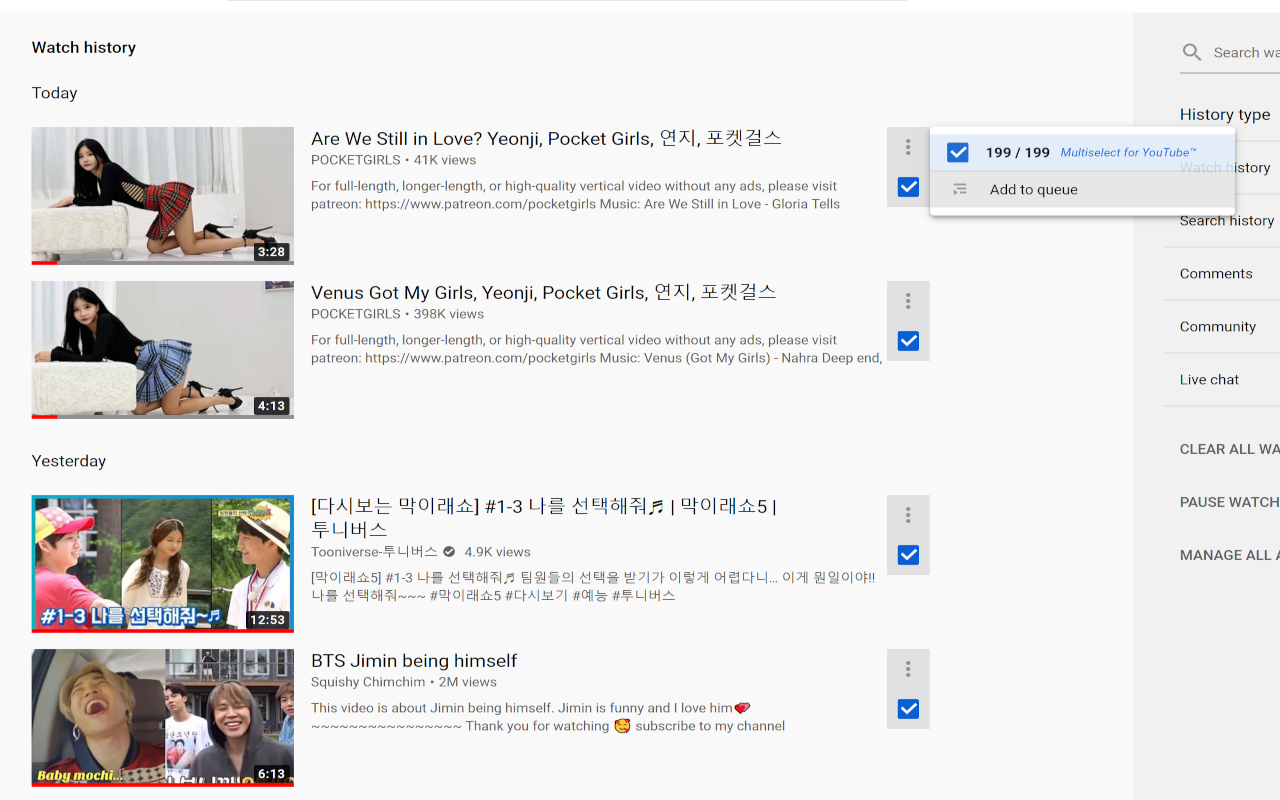The image size is (1280, 800).
Task: Uncheck the Venus Got My Girls video checkbox
Action: pos(908,341)
